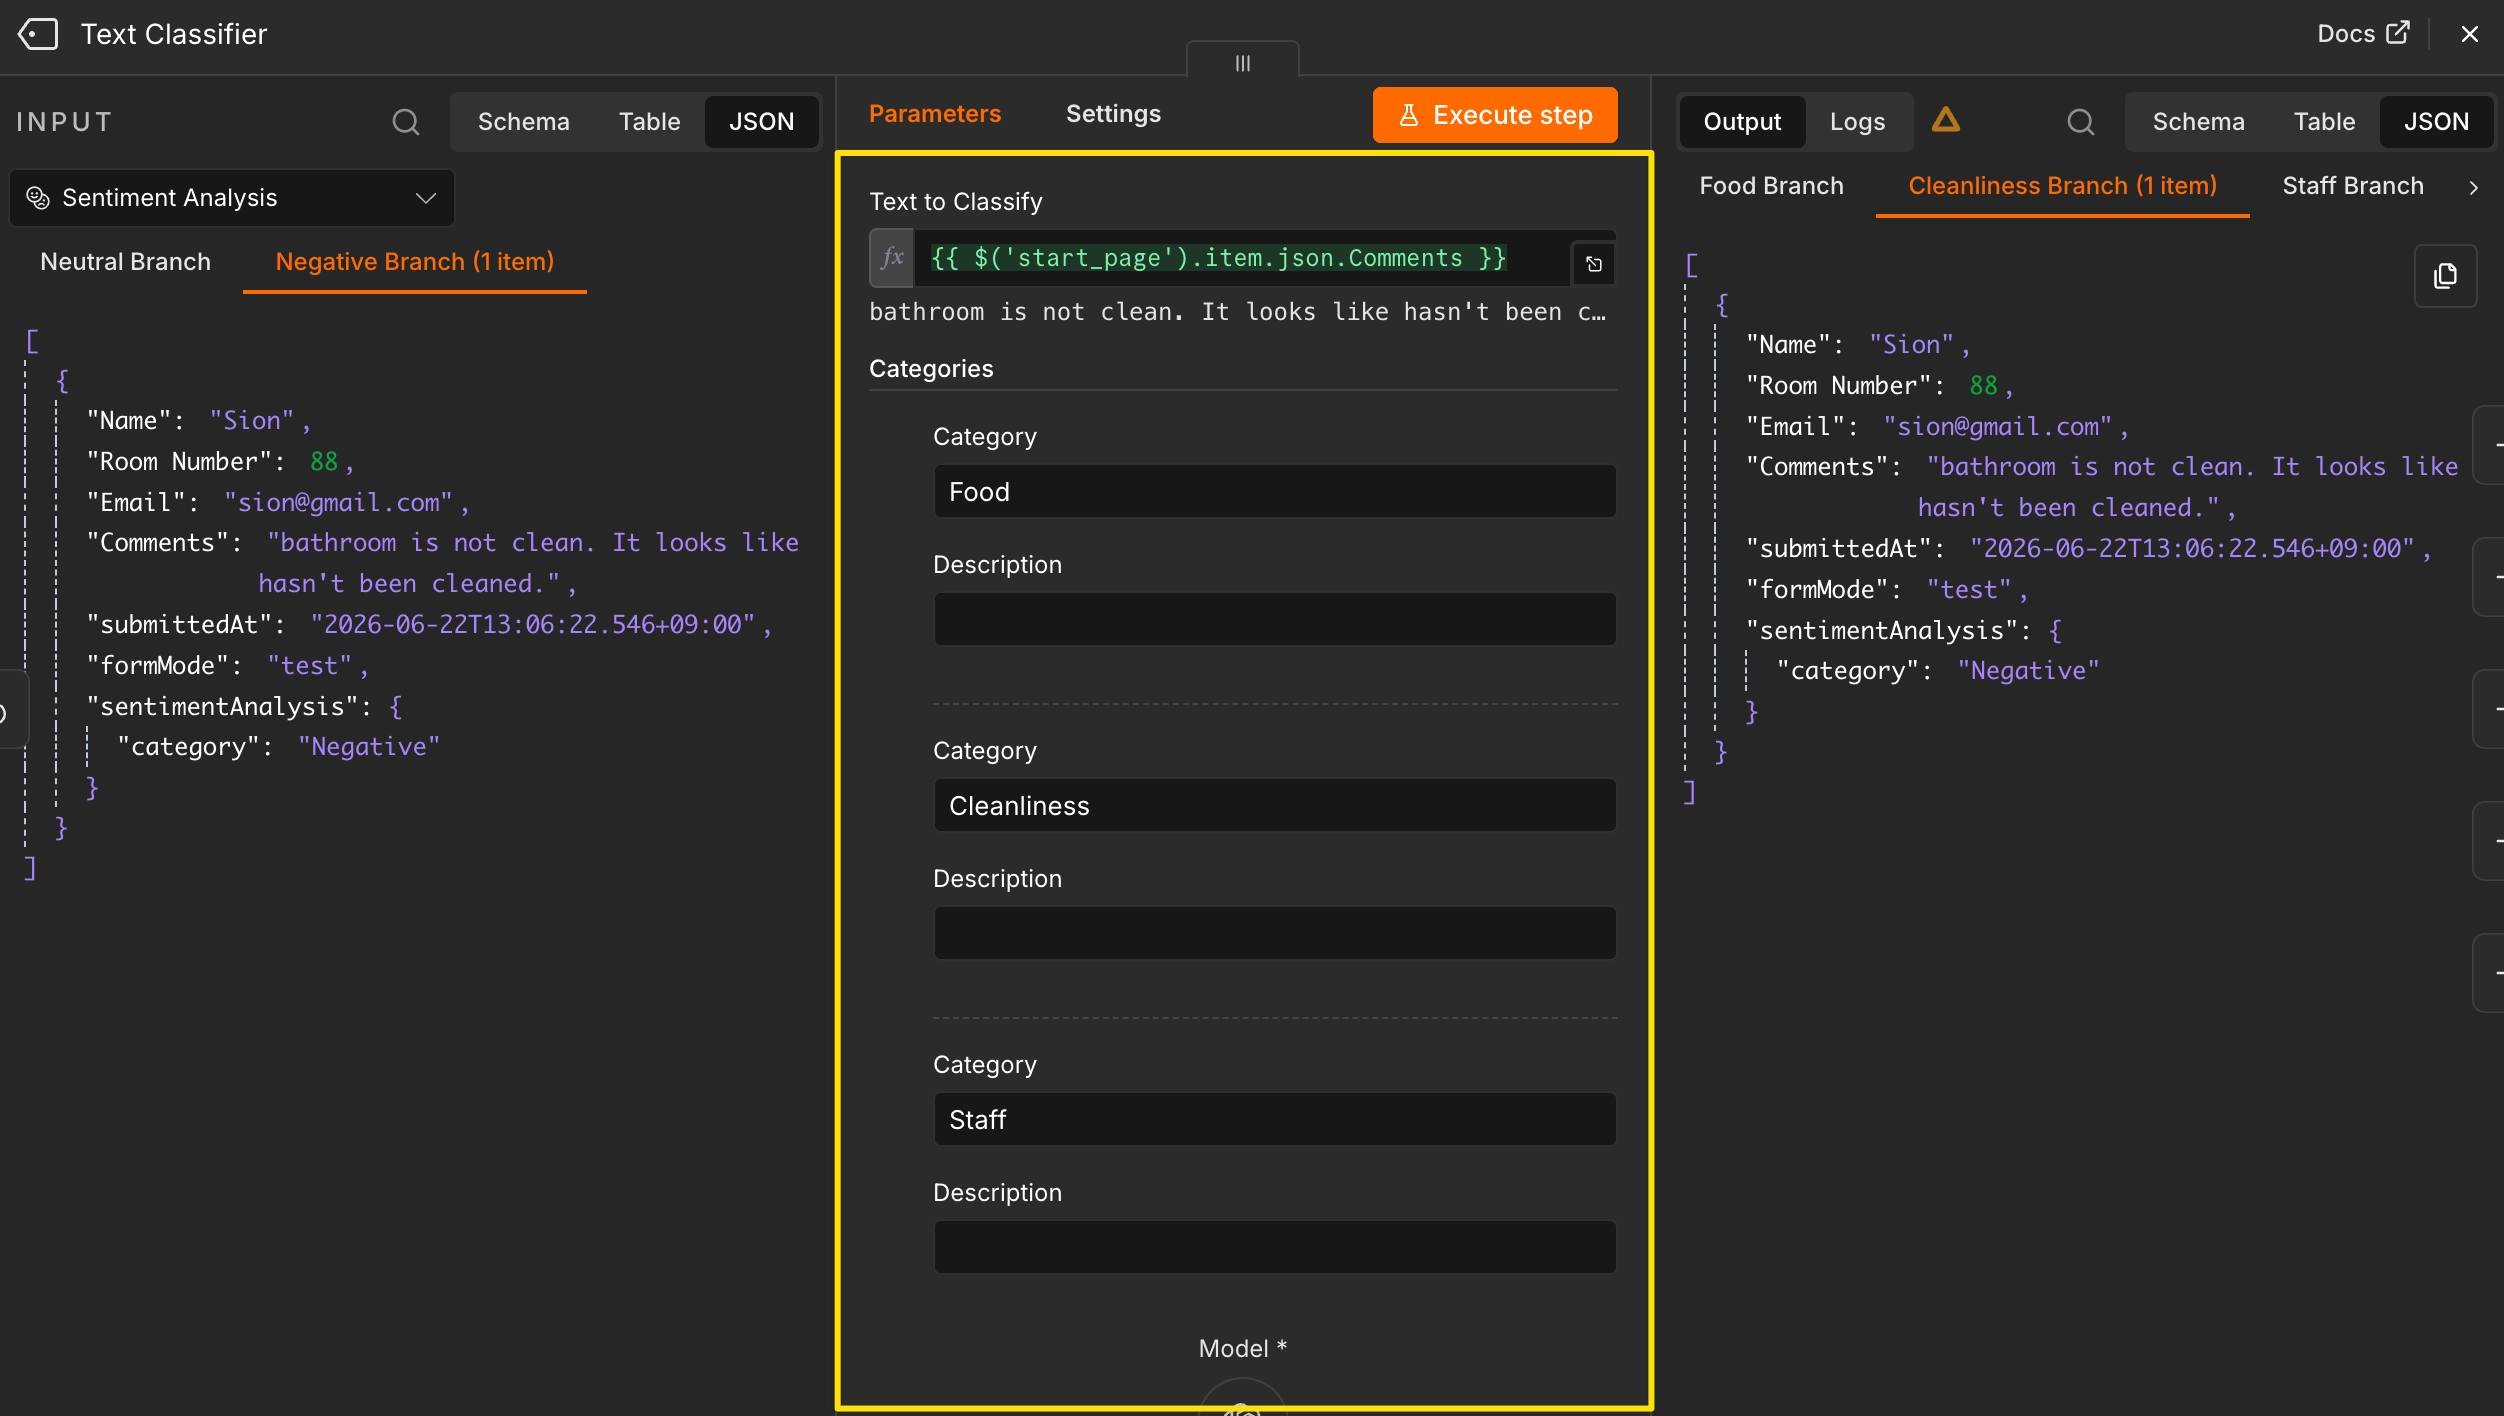Click the Execute step button

1495,115
